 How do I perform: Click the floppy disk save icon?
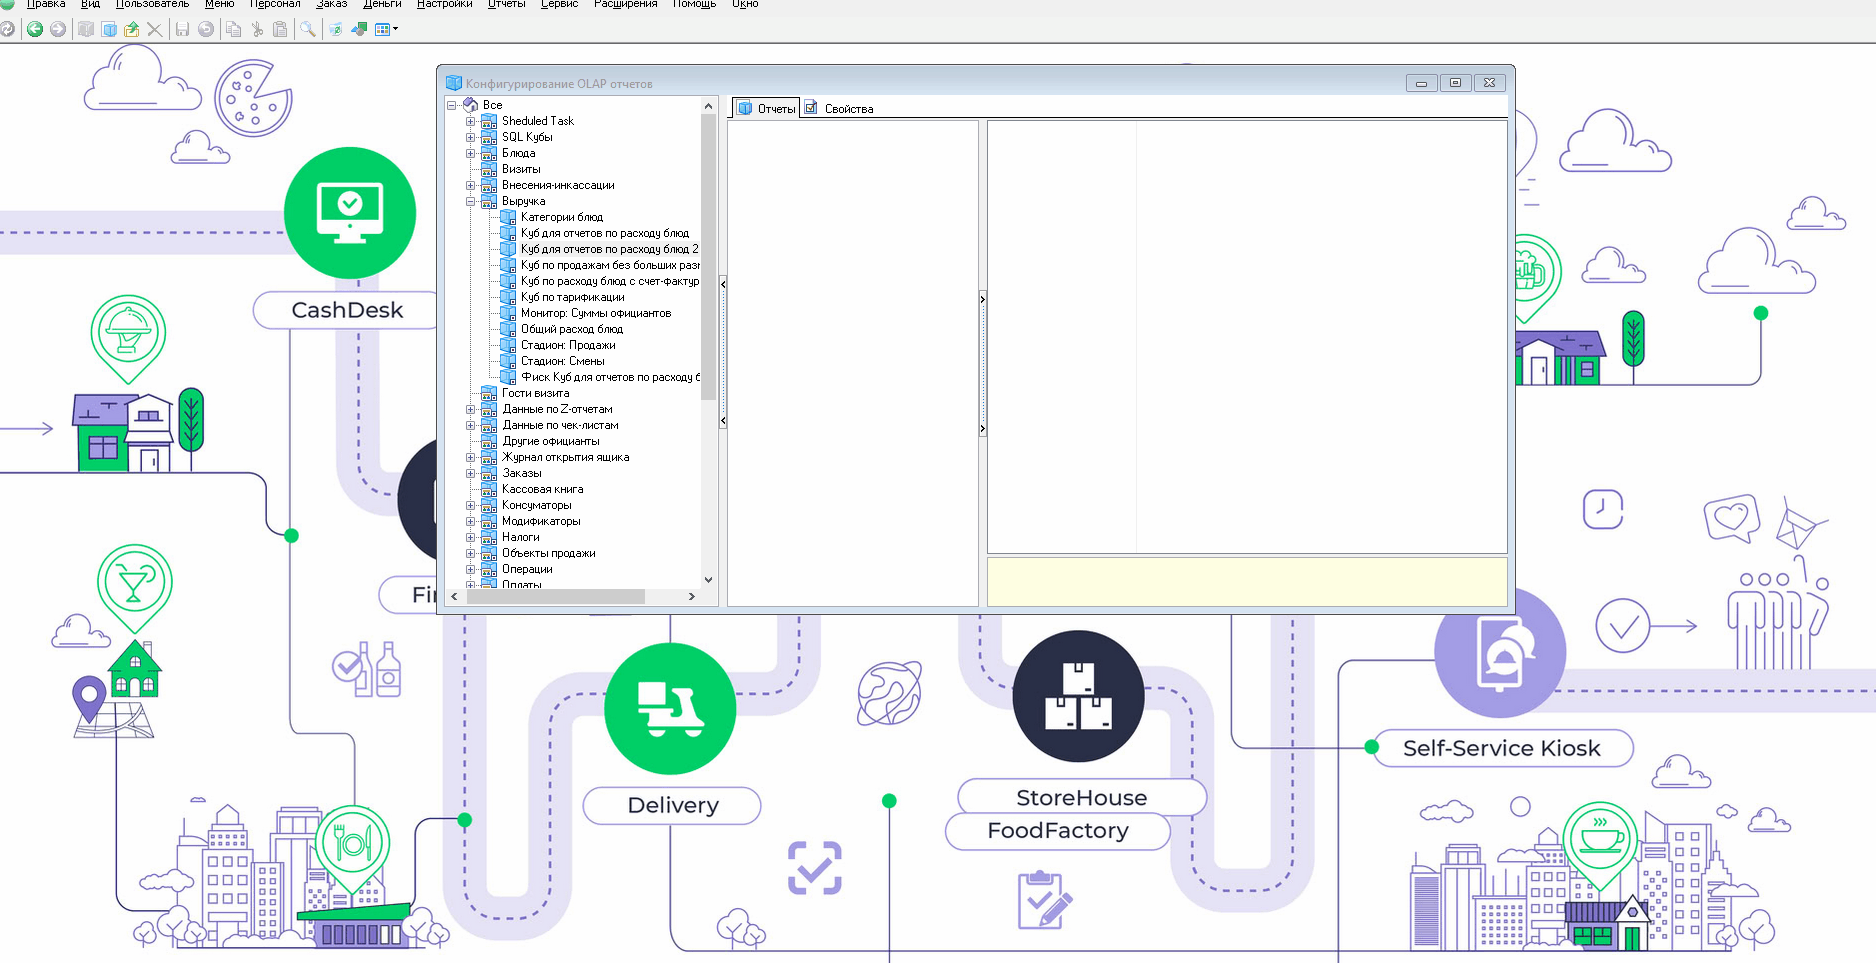click(182, 29)
